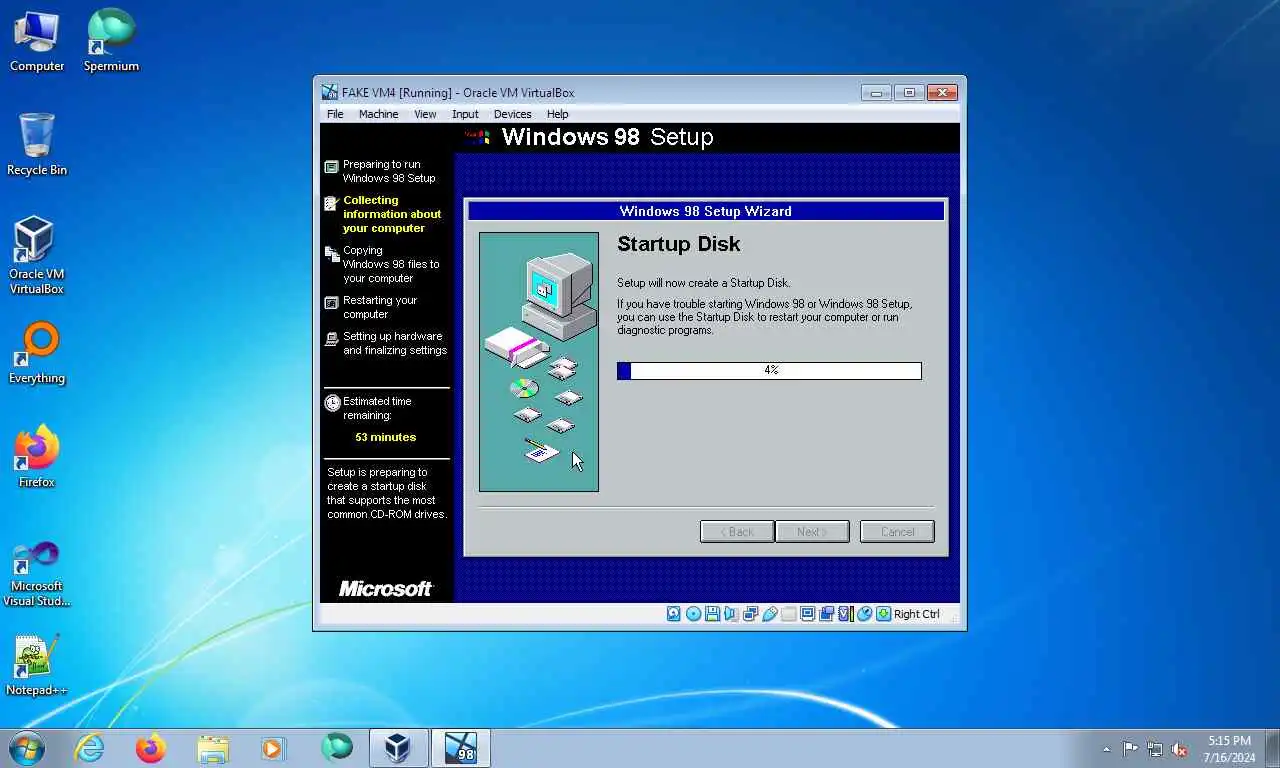This screenshot has width=1280, height=768.
Task: Select the Everything desktop shortcut
Action: coord(37,353)
